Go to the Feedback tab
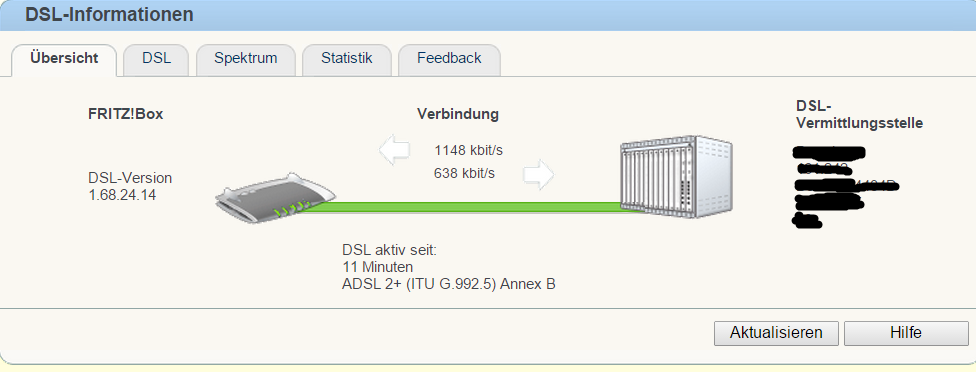The image size is (976, 372). click(x=449, y=58)
